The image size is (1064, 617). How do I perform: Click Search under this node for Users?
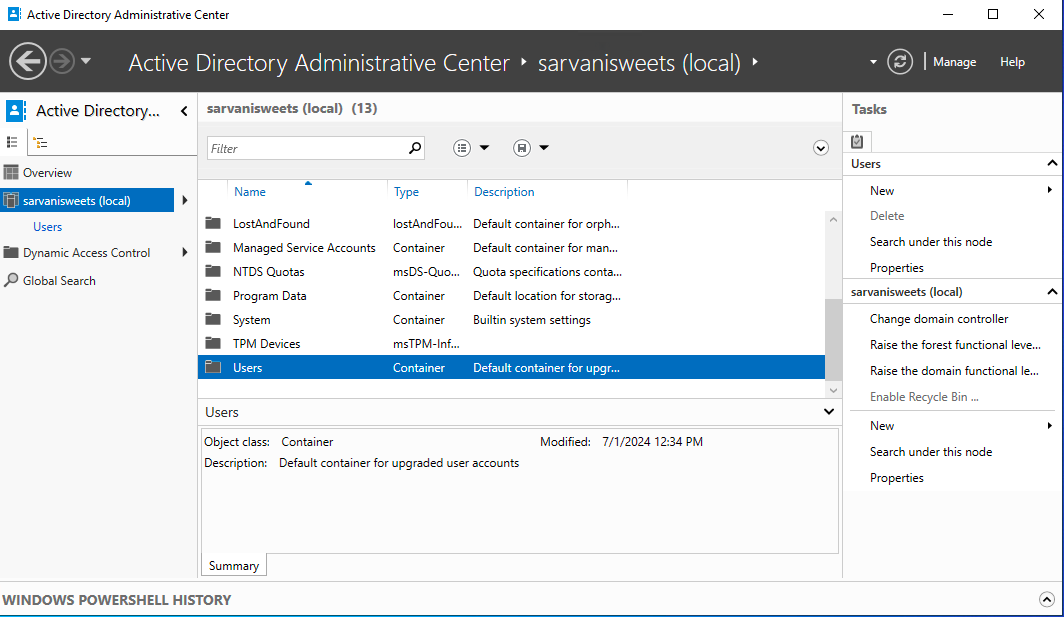pyautogui.click(x=930, y=242)
